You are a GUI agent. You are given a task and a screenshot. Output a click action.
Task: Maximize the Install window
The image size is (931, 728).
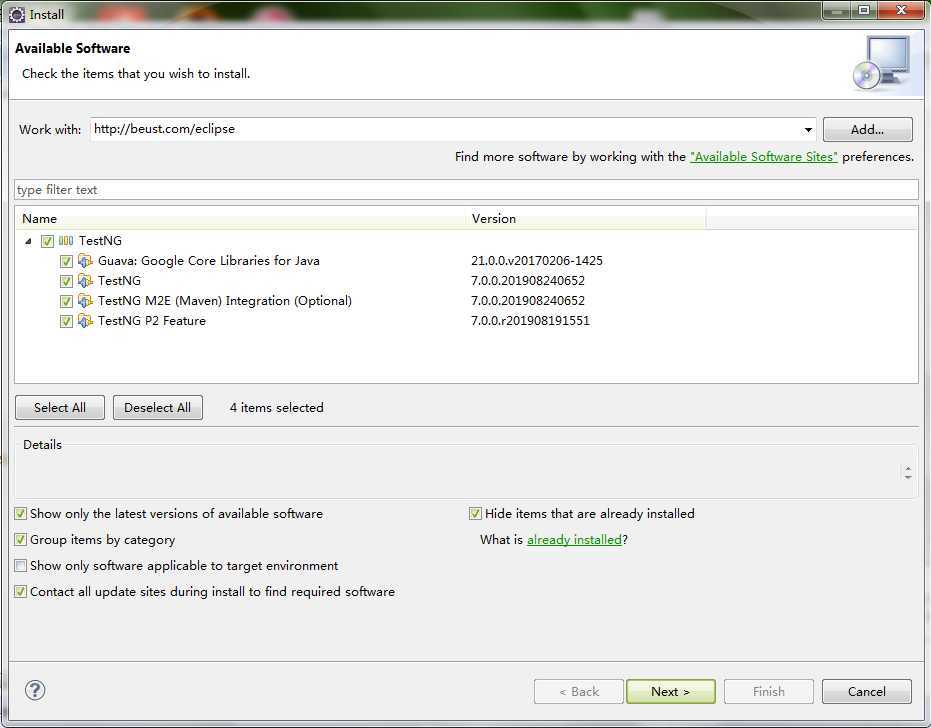(864, 10)
